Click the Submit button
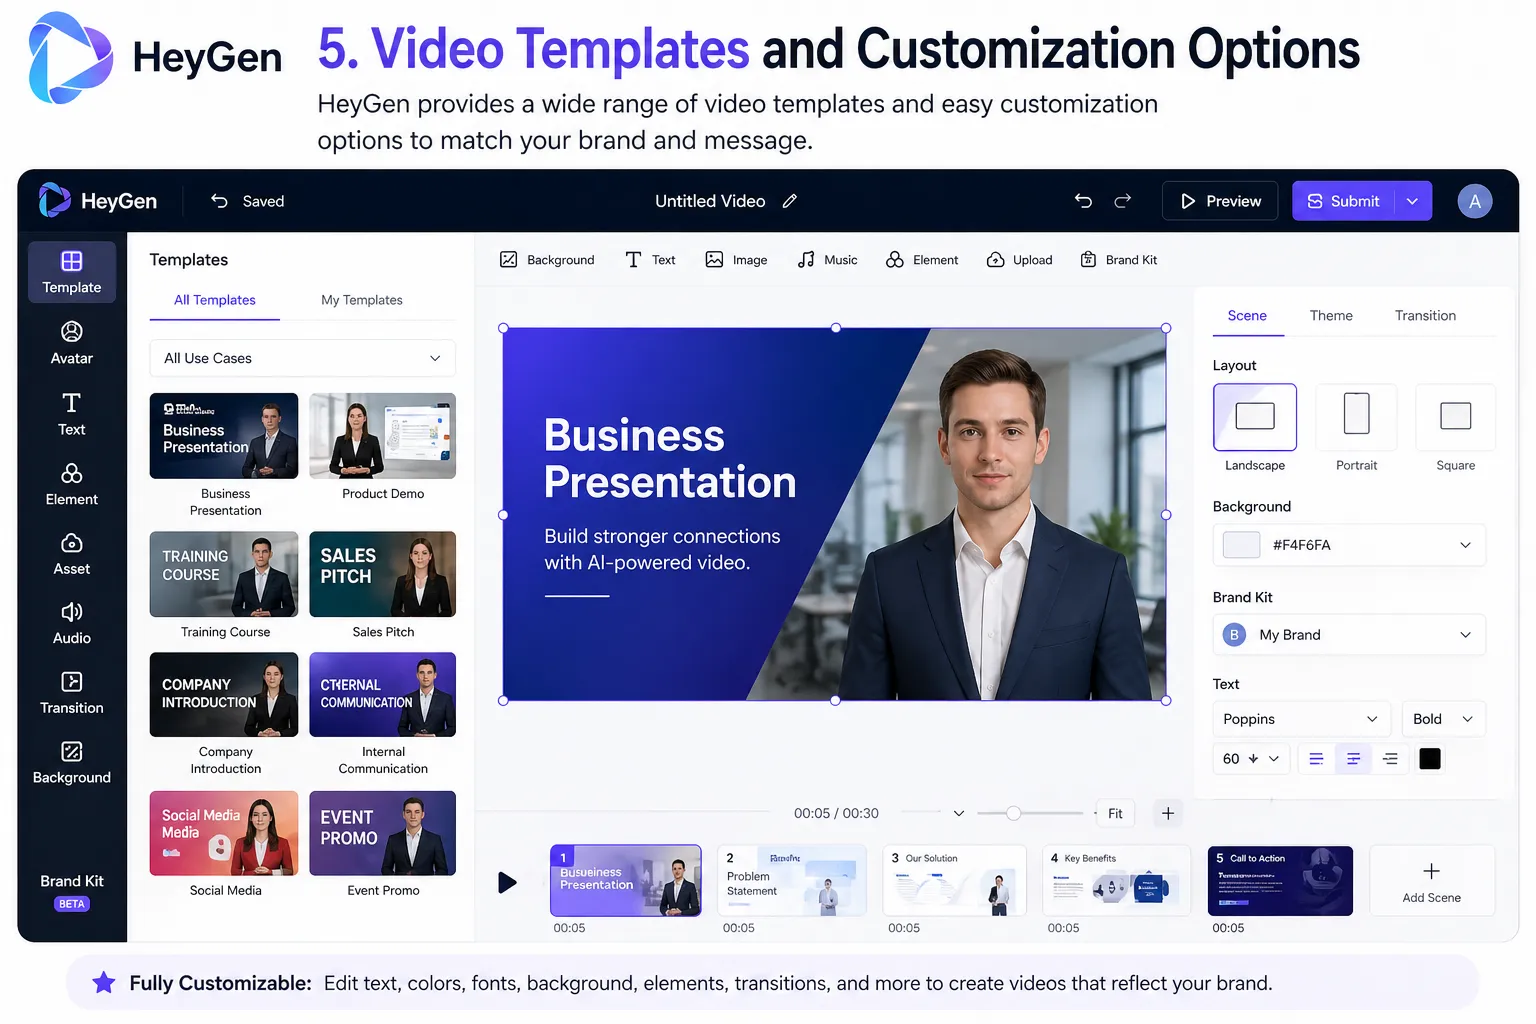The width and height of the screenshot is (1536, 1024). [1343, 201]
